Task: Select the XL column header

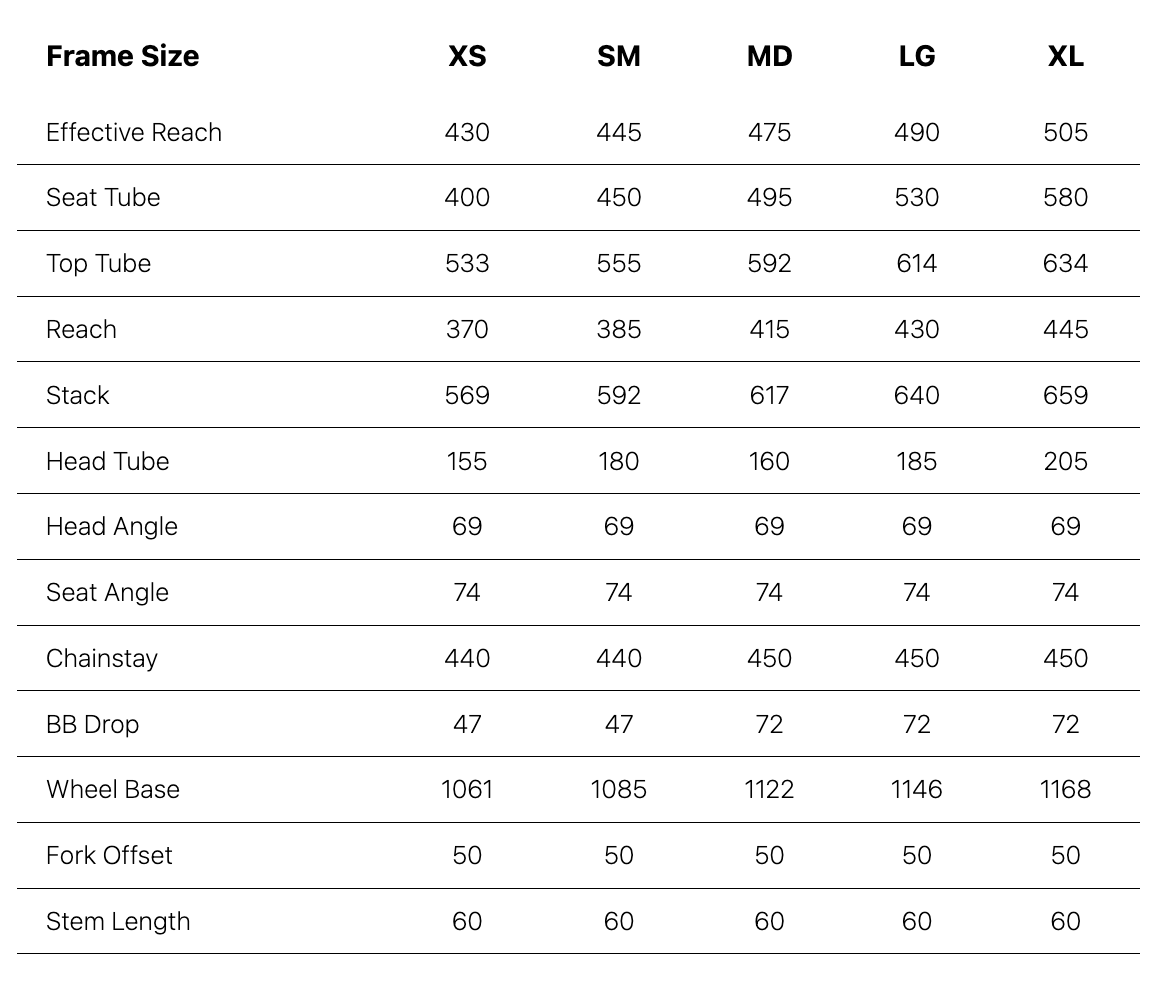Action: [1066, 56]
